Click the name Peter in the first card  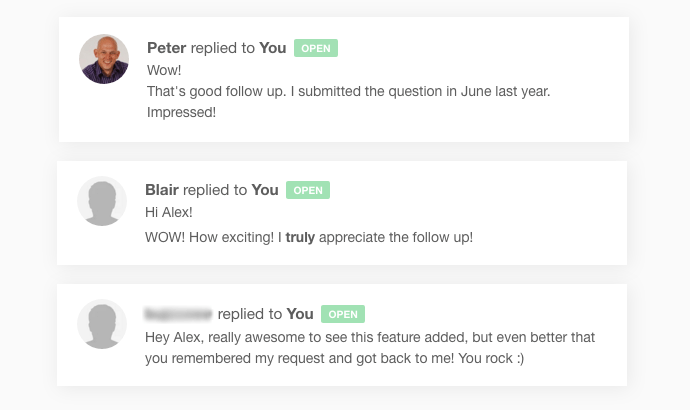coord(166,48)
